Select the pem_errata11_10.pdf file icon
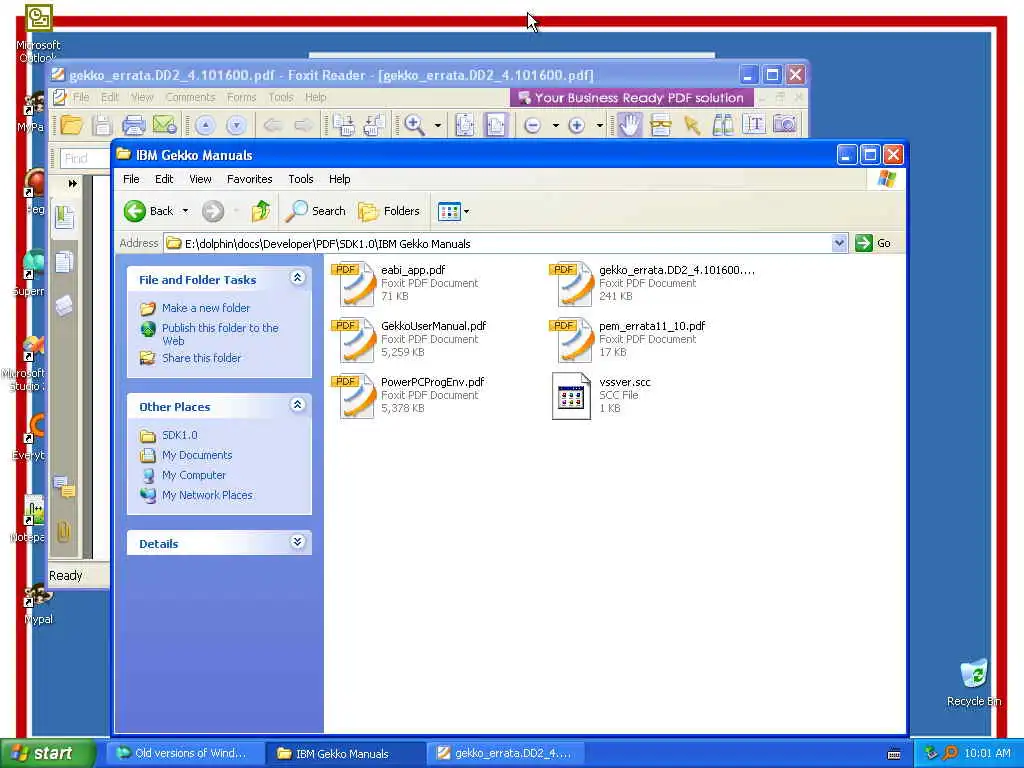 571,340
